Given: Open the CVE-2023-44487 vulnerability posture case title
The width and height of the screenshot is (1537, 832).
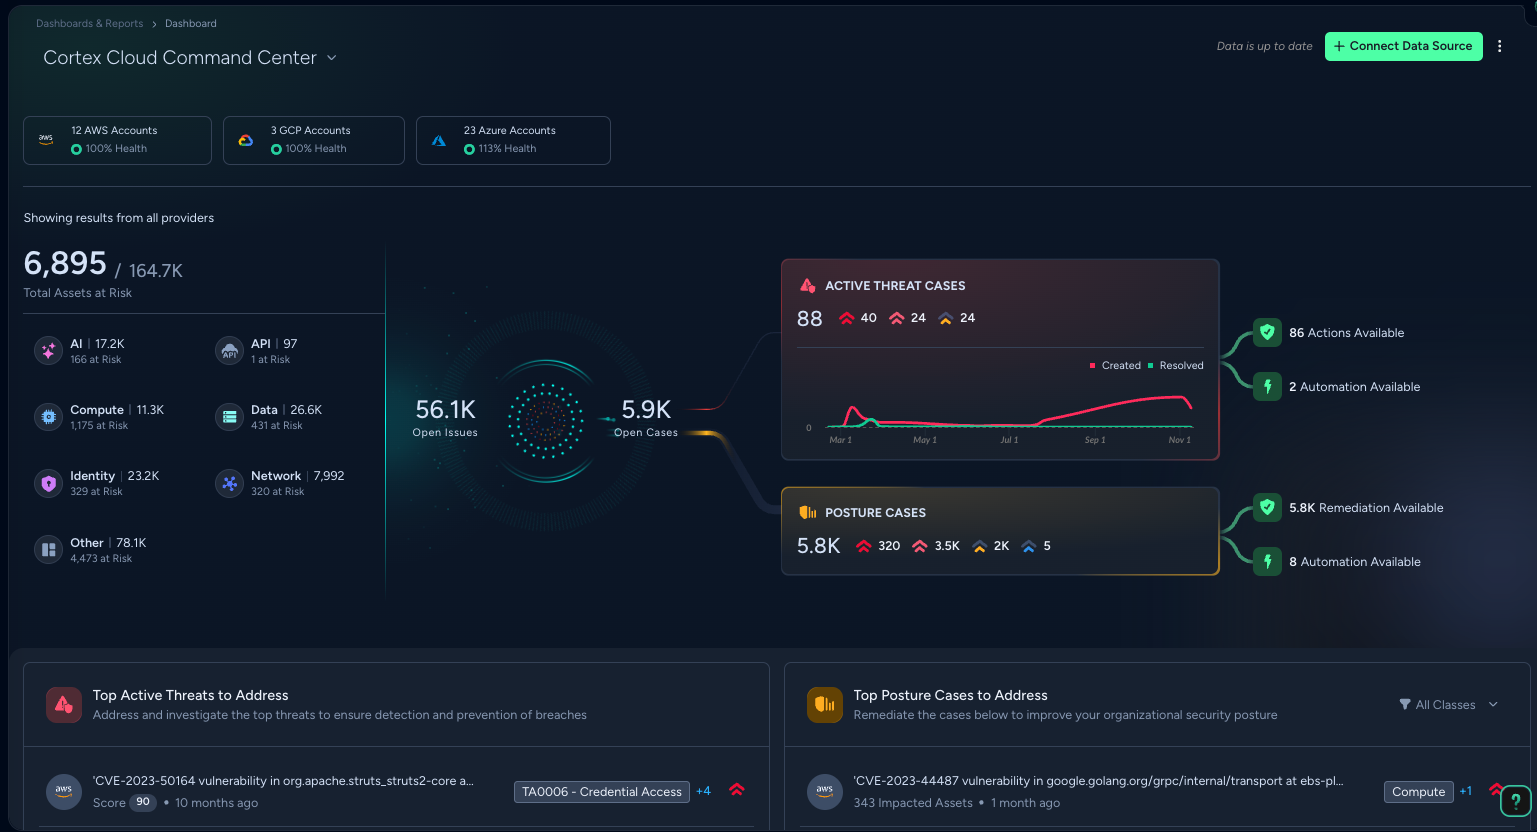Looking at the screenshot, I should coord(1098,781).
